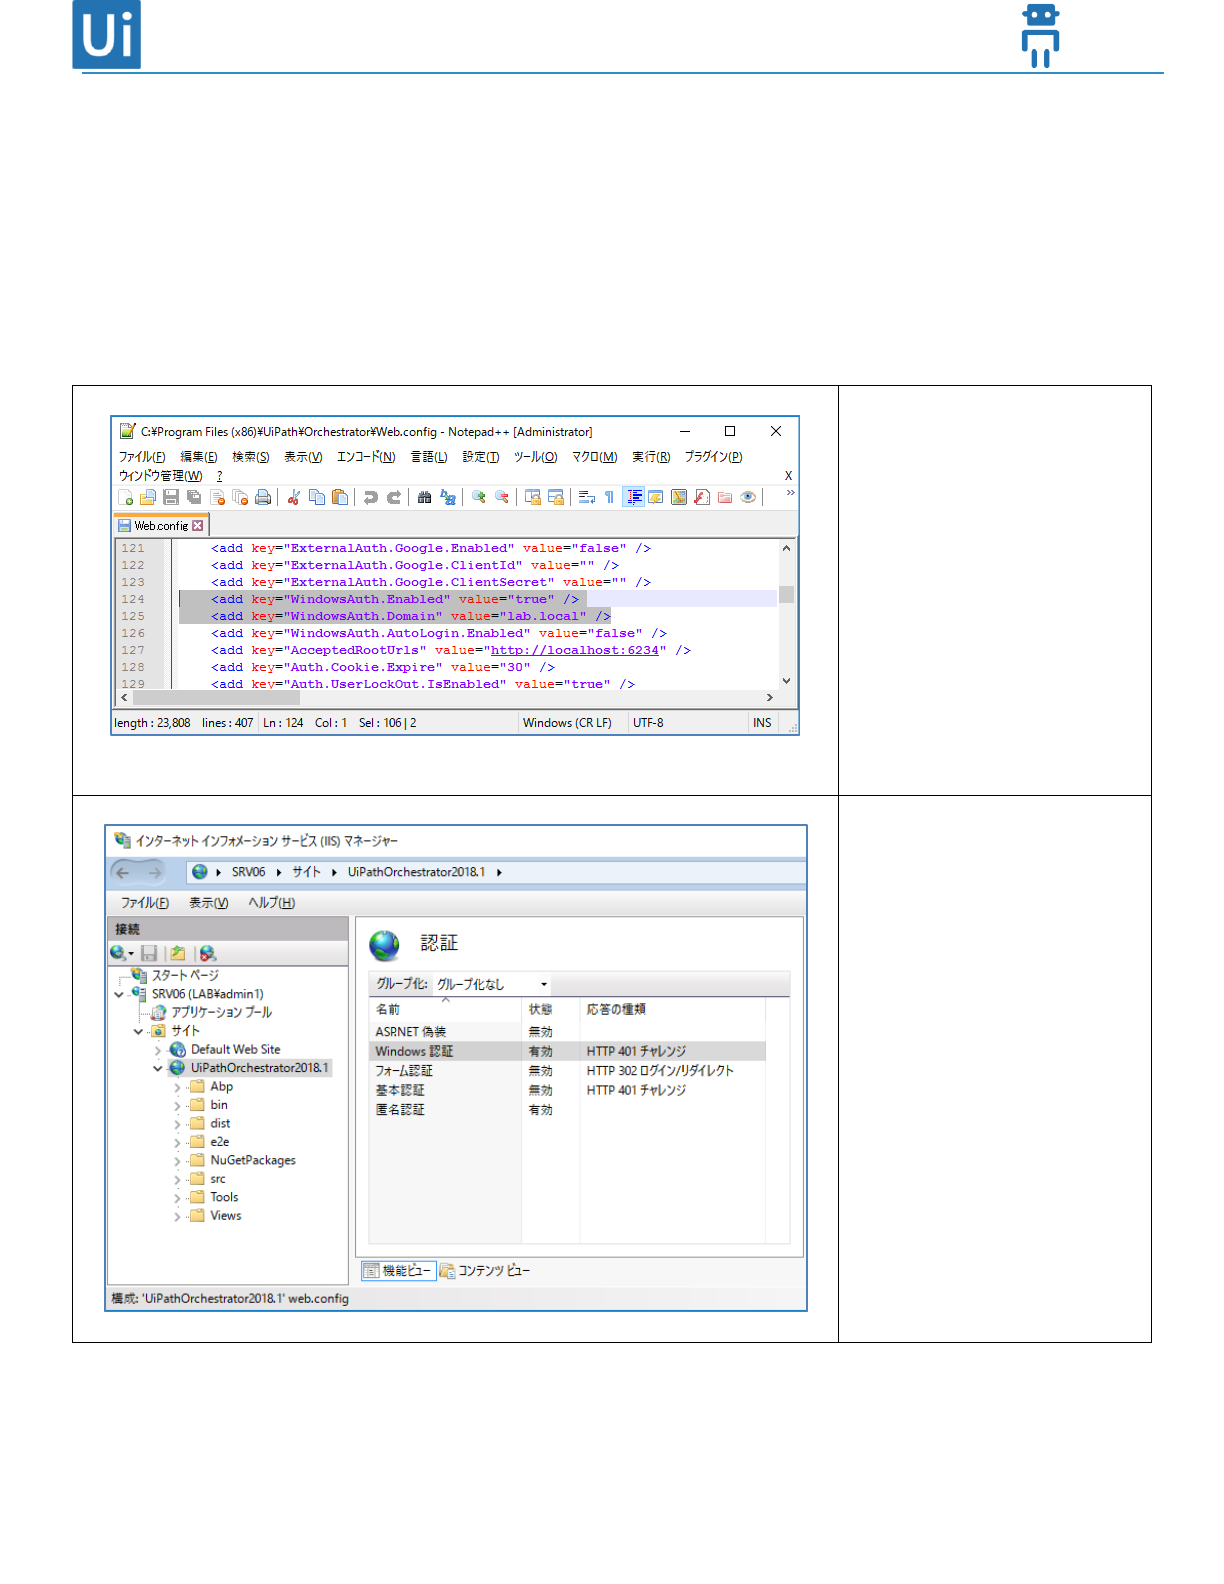Collapse the サイト tree node
1224x1584 pixels.
click(x=138, y=1031)
